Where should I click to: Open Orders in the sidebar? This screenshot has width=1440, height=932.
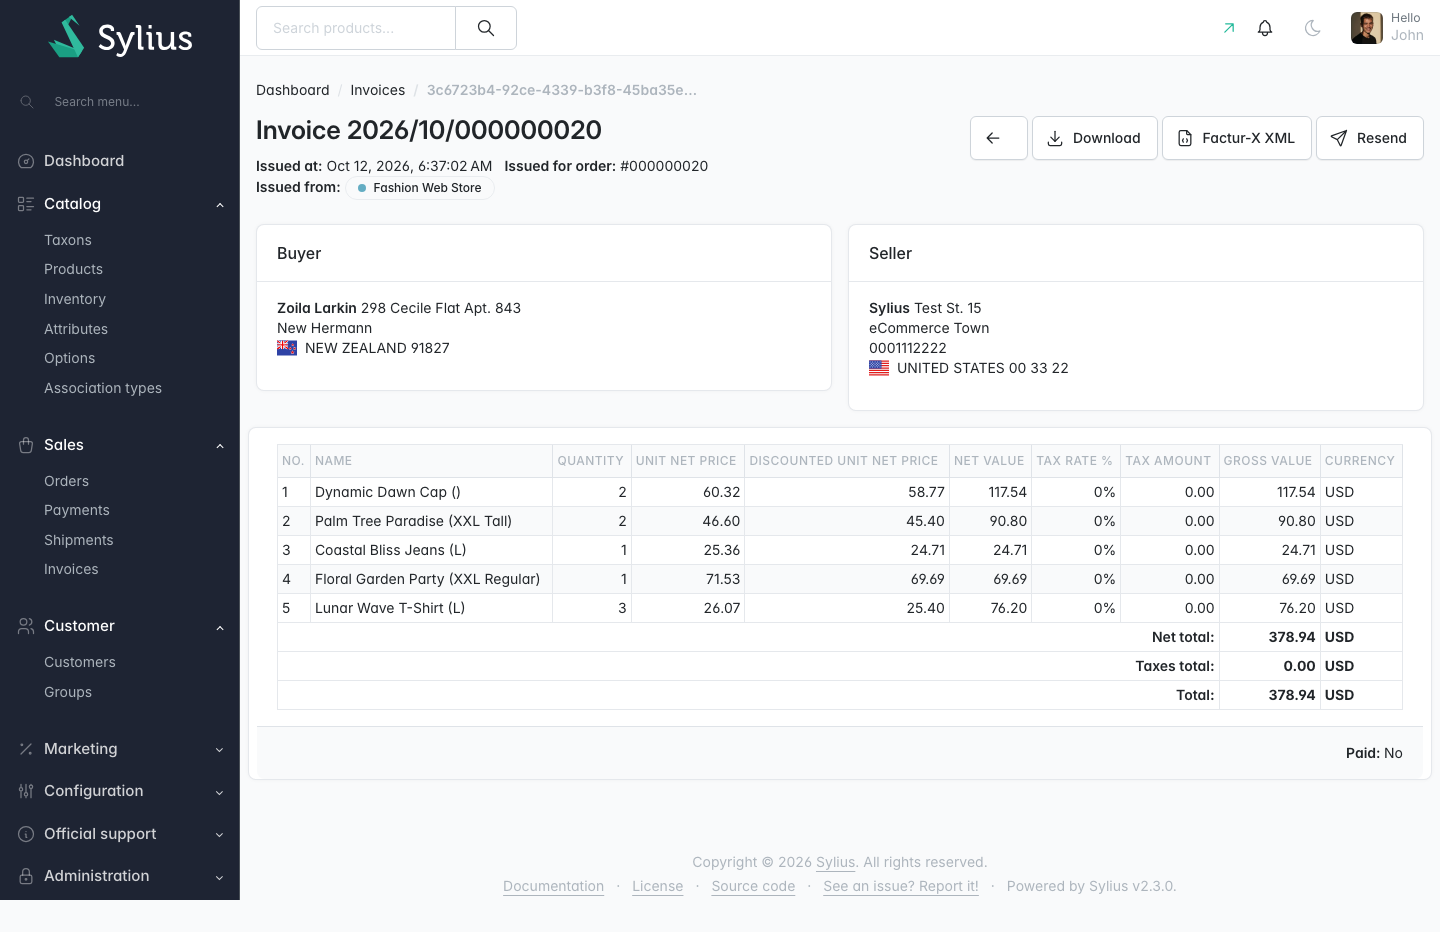66,481
